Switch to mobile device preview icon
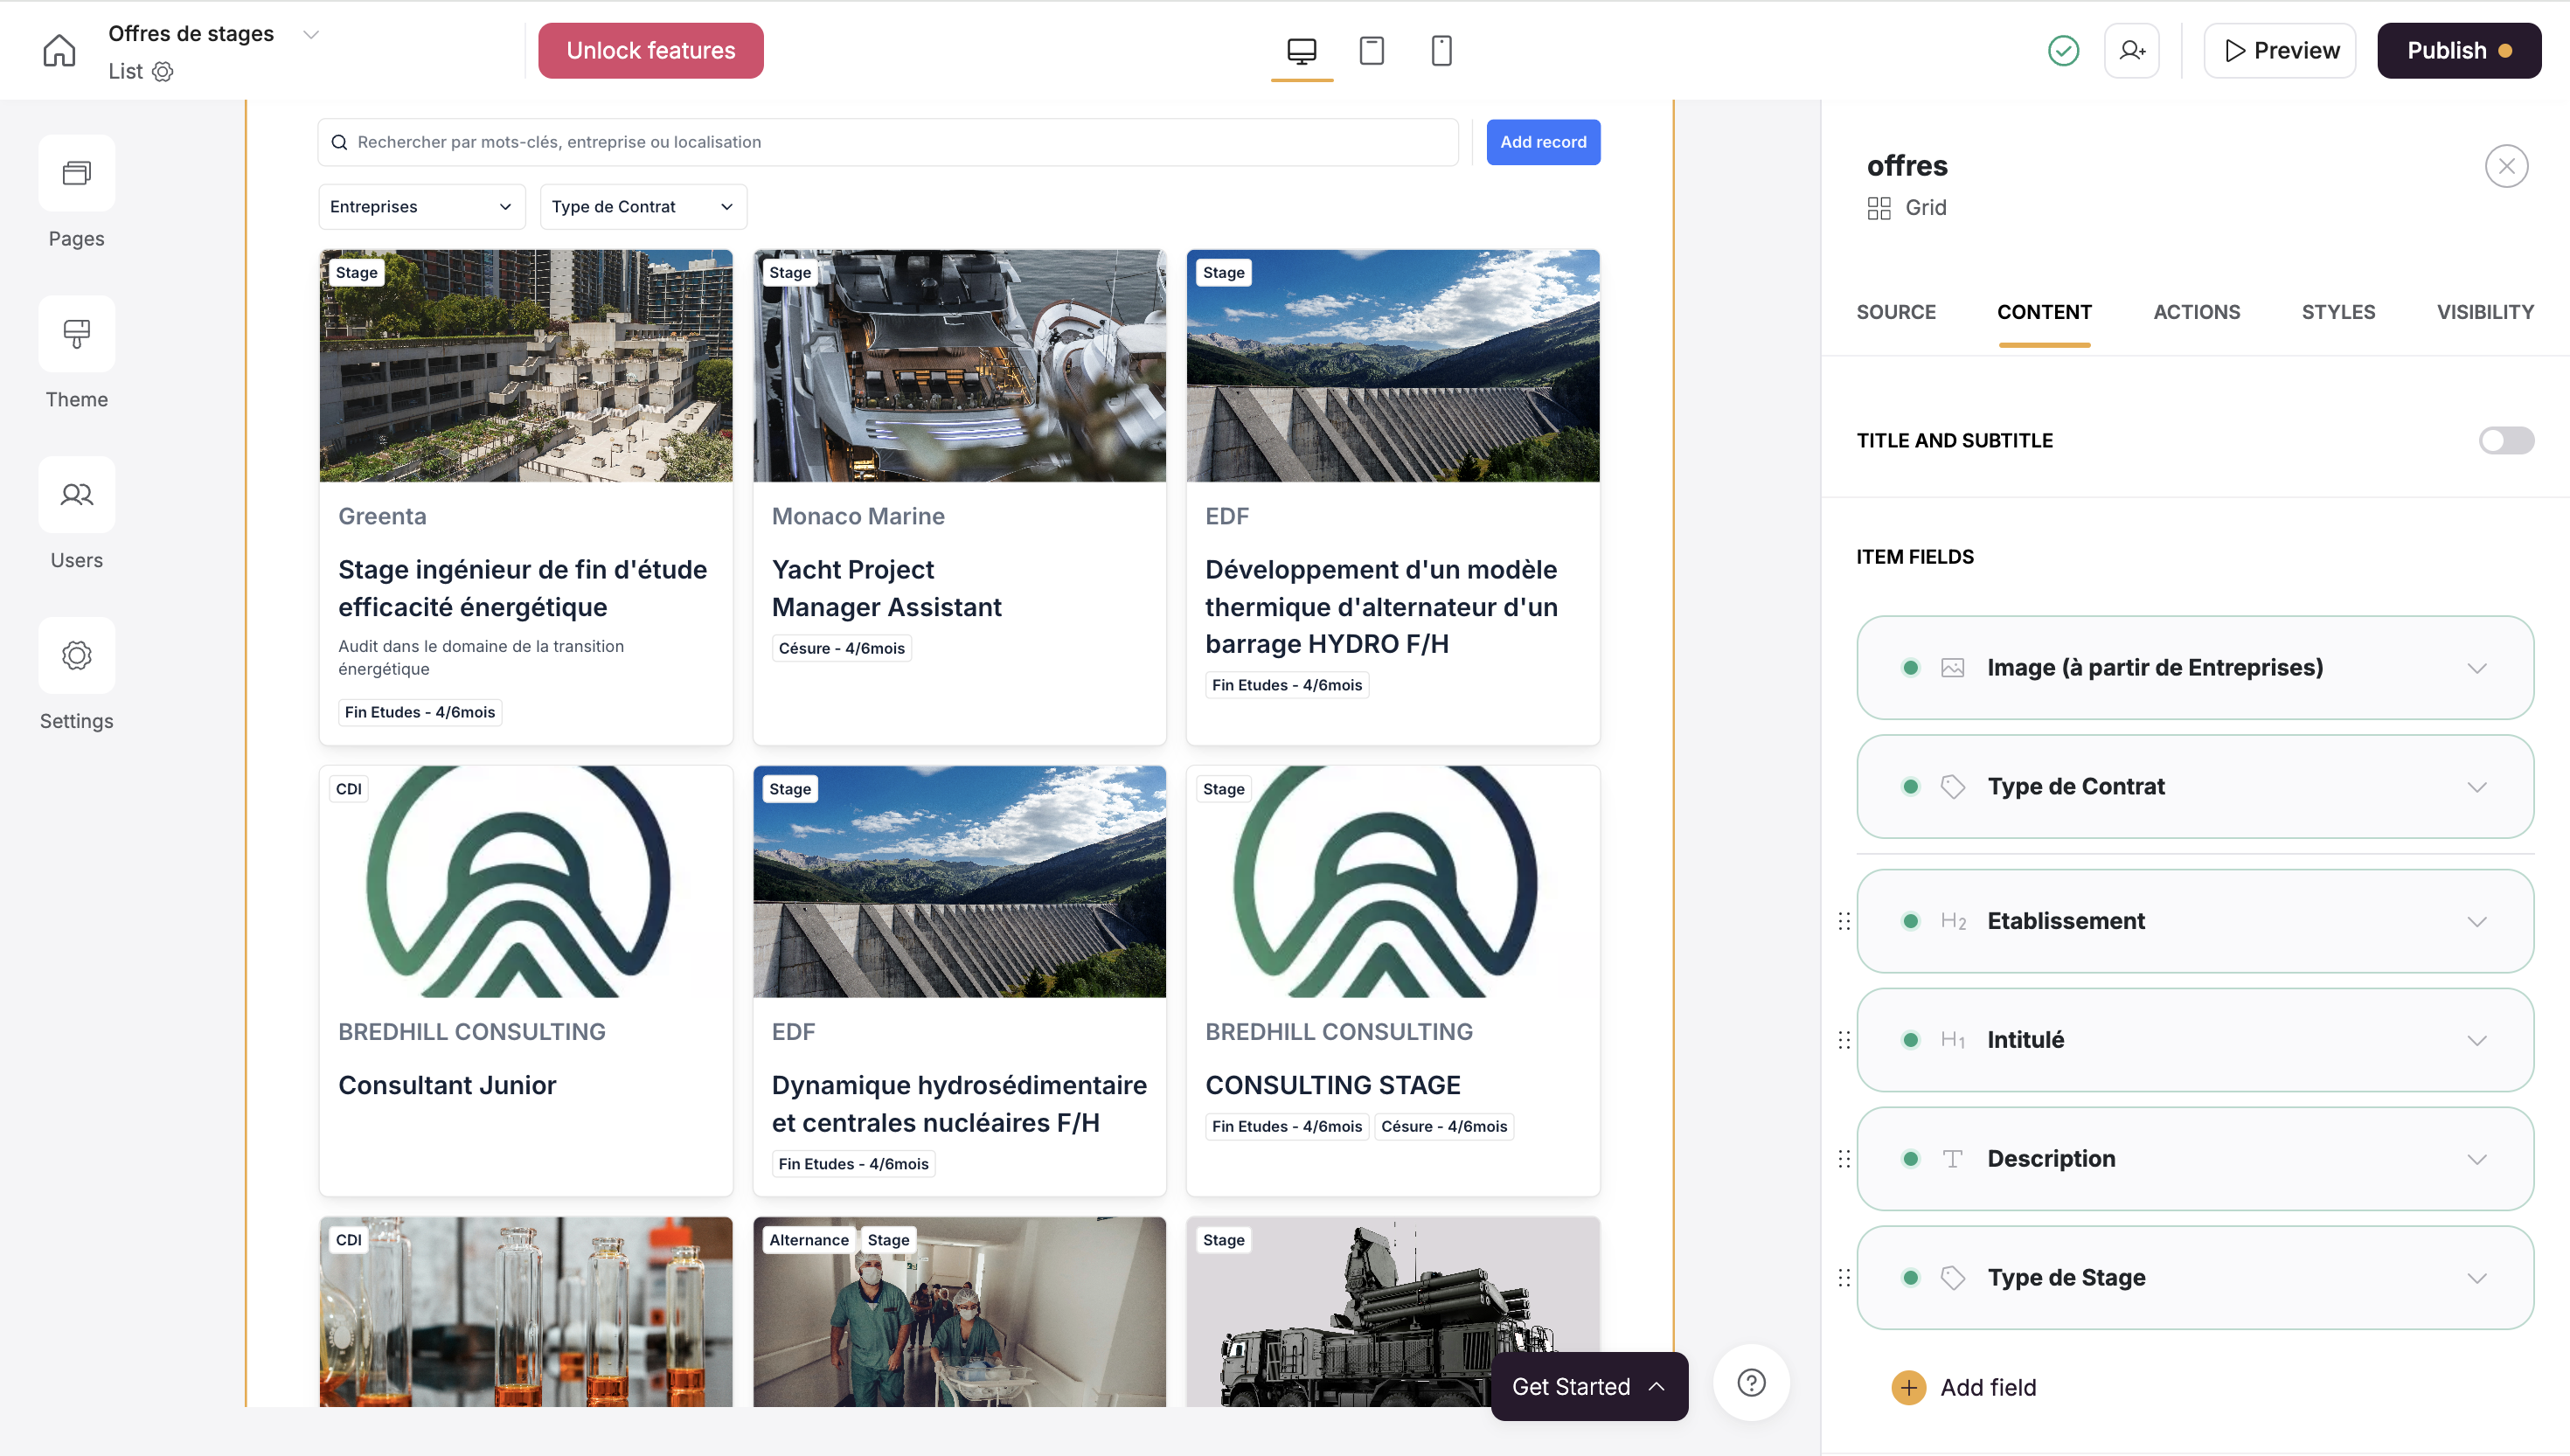Image resolution: width=2570 pixels, height=1456 pixels. (1441, 50)
